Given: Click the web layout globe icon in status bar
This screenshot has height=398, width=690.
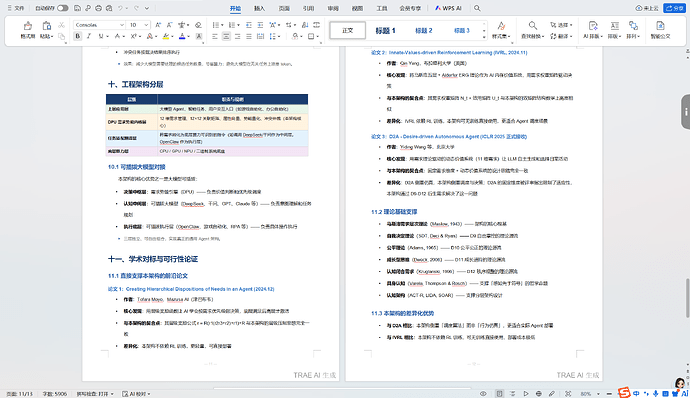Looking at the screenshot, I should point(539,394).
